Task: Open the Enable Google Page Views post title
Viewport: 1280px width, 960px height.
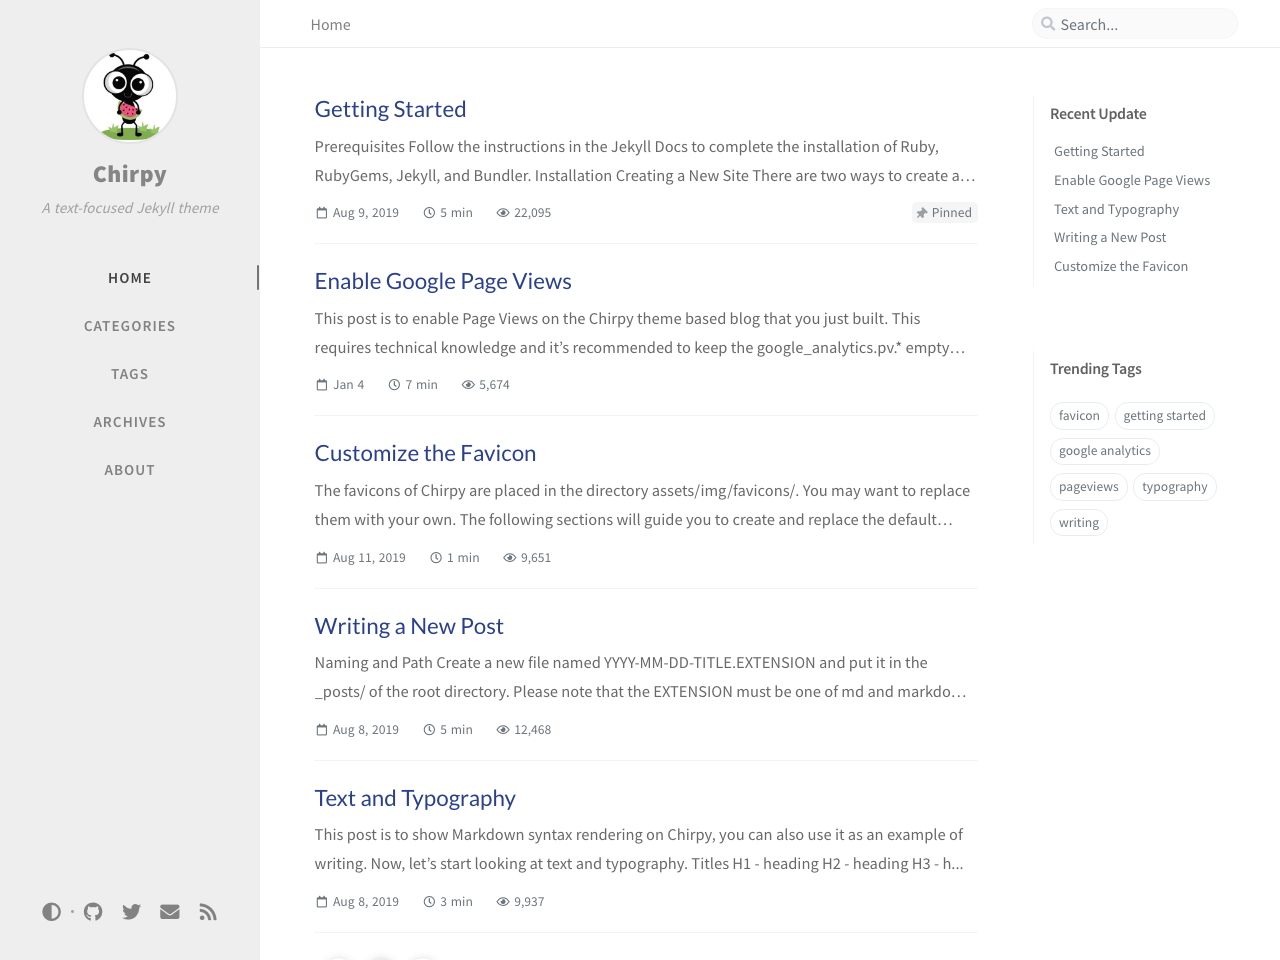Action: click(443, 281)
